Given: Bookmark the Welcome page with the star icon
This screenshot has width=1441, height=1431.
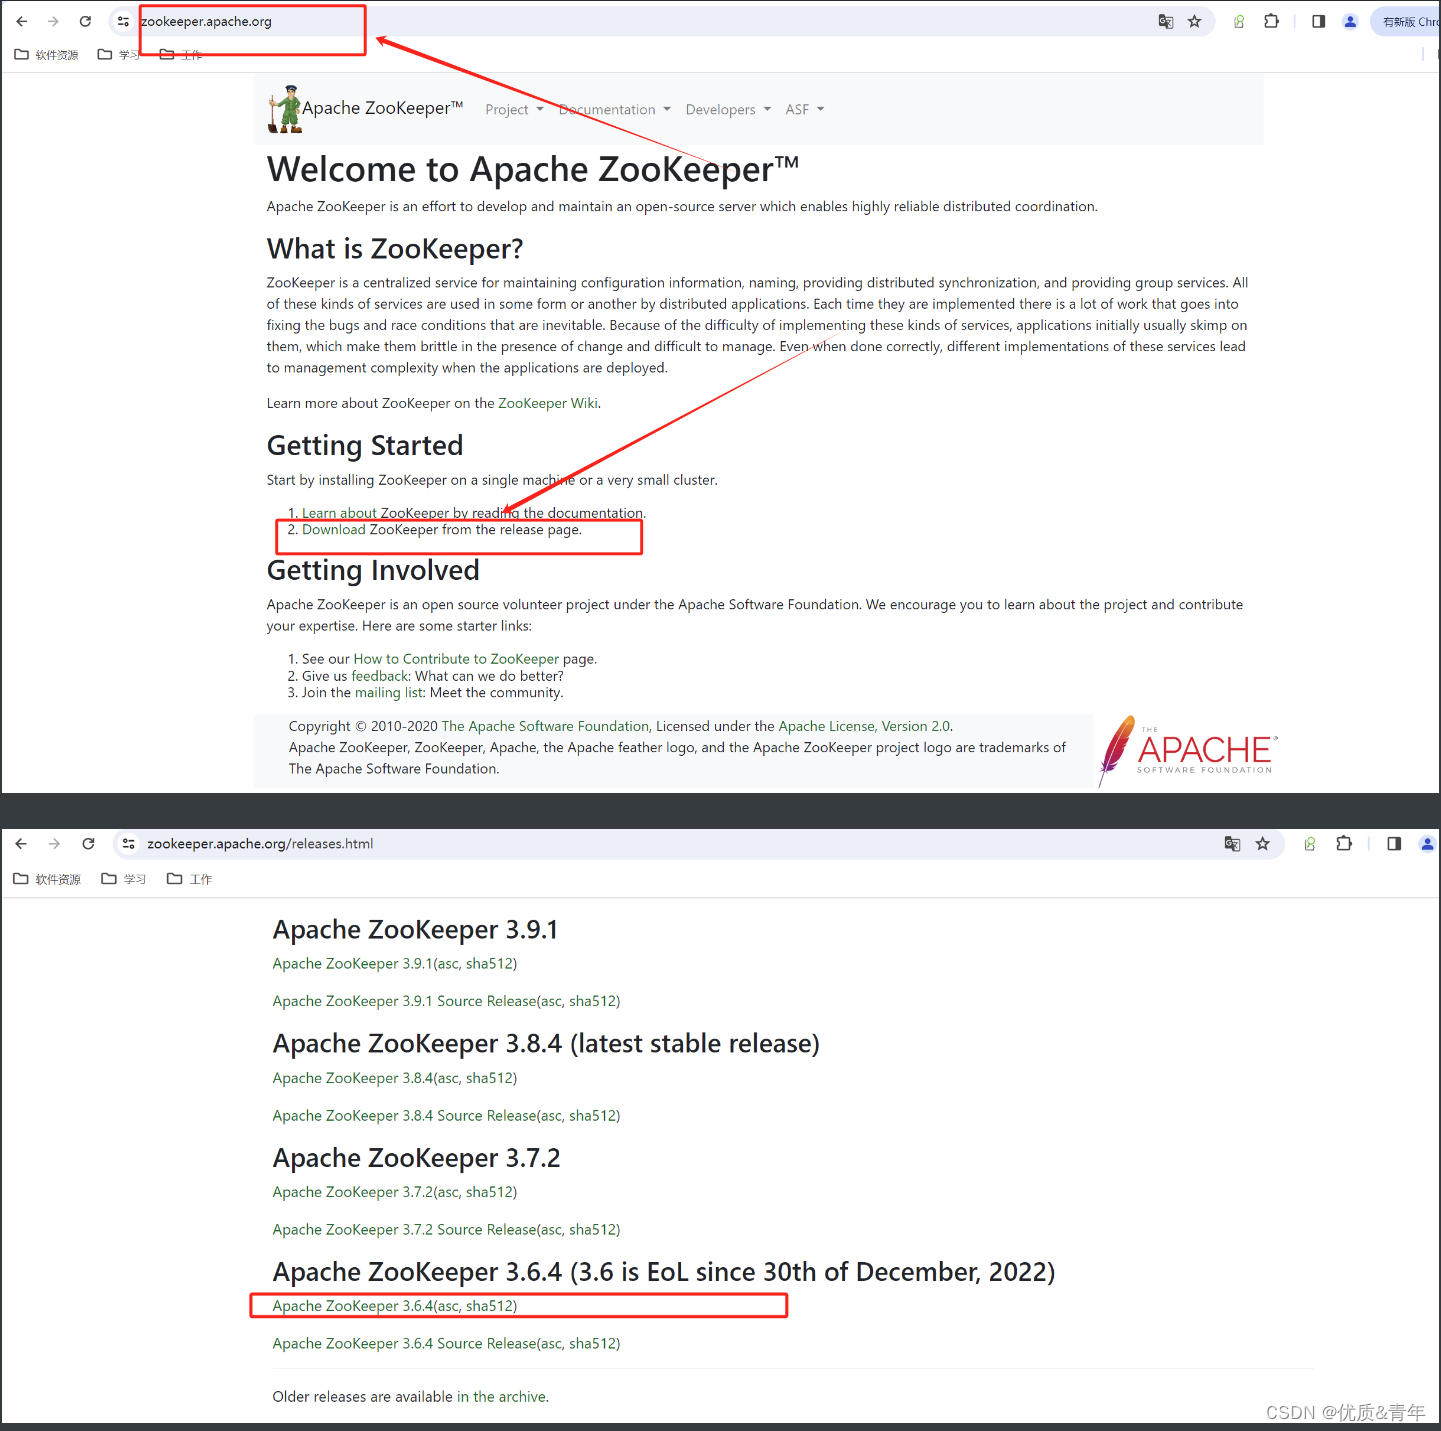Looking at the screenshot, I should tap(1194, 21).
